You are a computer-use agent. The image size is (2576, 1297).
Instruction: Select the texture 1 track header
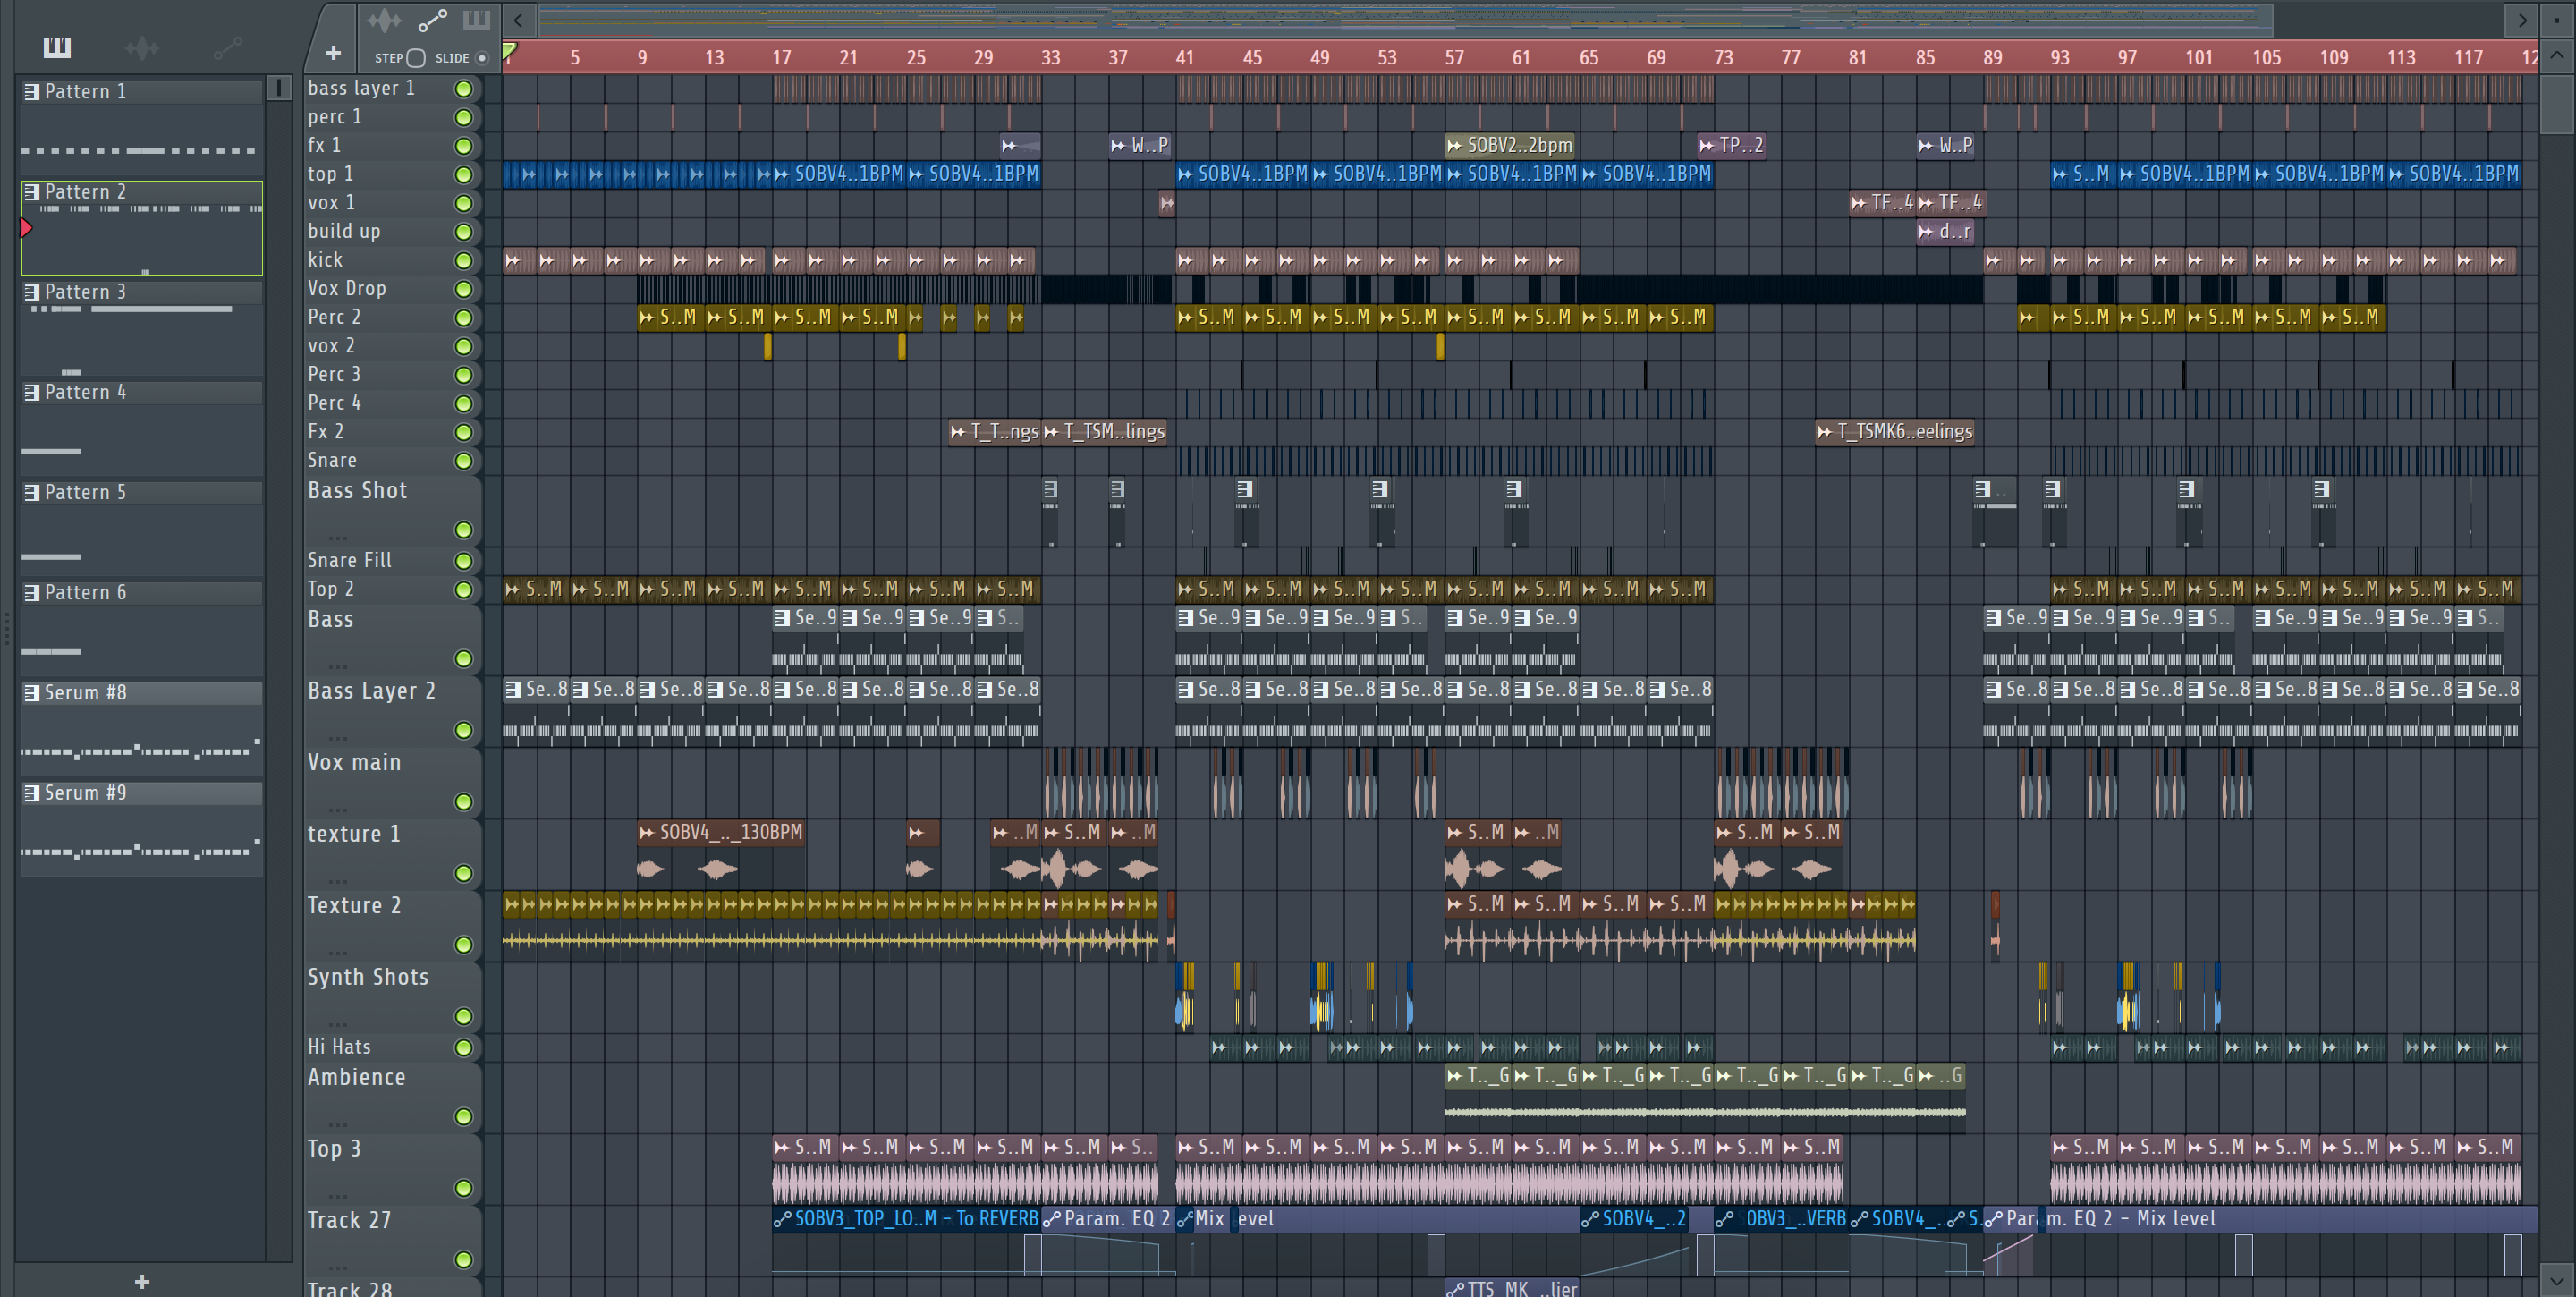click(392, 854)
